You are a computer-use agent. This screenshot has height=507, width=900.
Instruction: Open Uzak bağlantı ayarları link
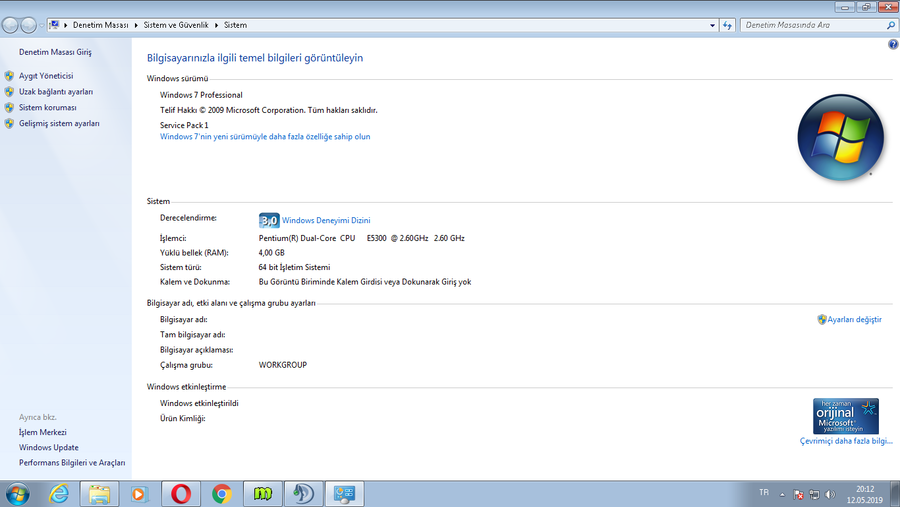56,92
